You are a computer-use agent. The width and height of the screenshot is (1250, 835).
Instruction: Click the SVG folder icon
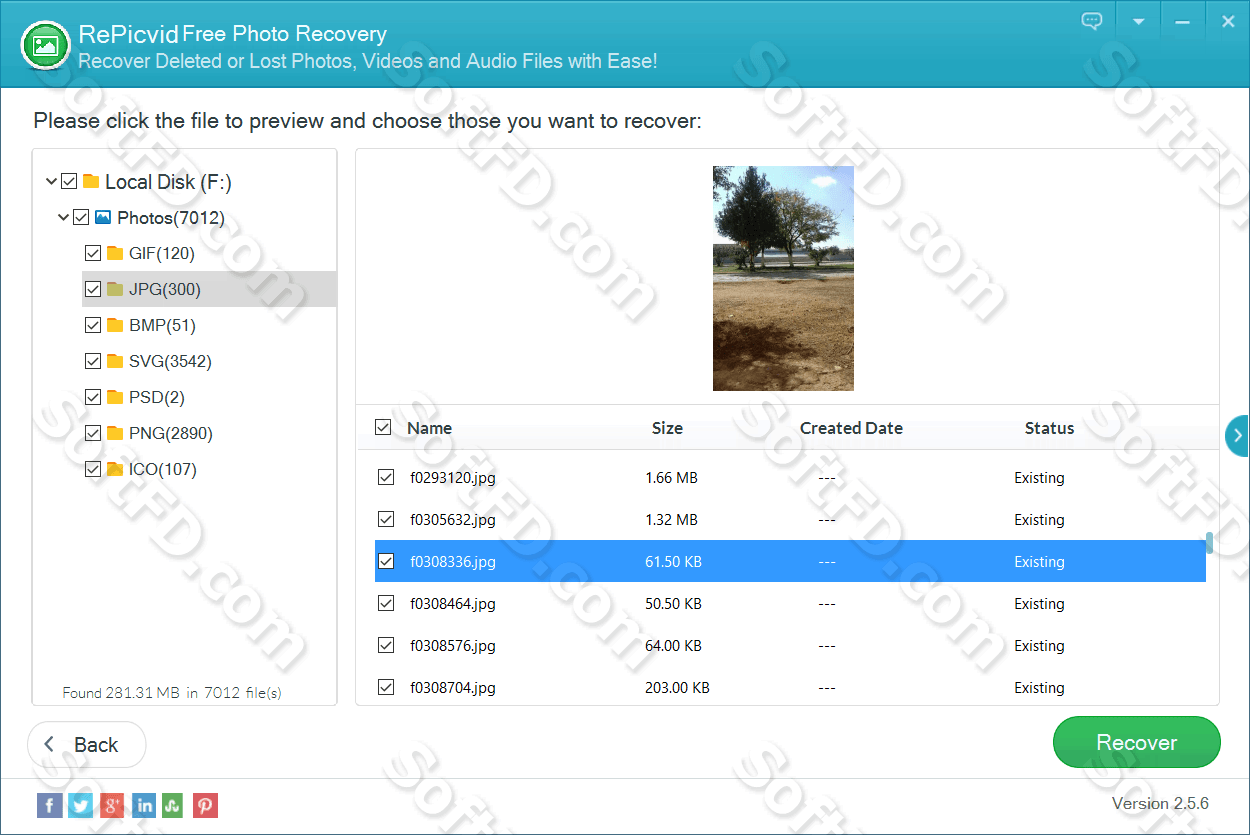pos(115,361)
